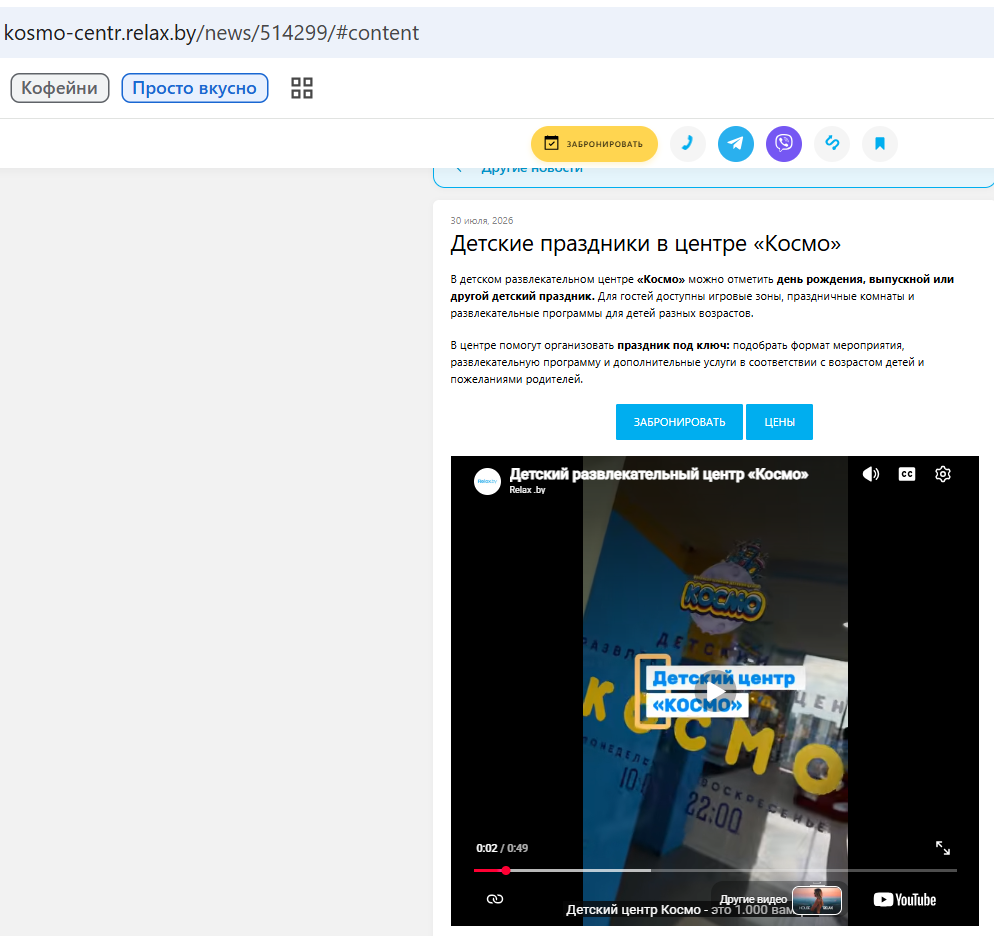This screenshot has width=994, height=936.
Task: Open the Viber contact icon
Action: pos(784,144)
